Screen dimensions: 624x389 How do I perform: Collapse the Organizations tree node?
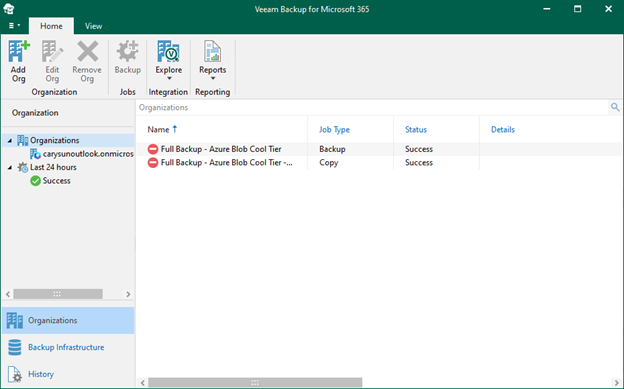[x=10, y=141]
